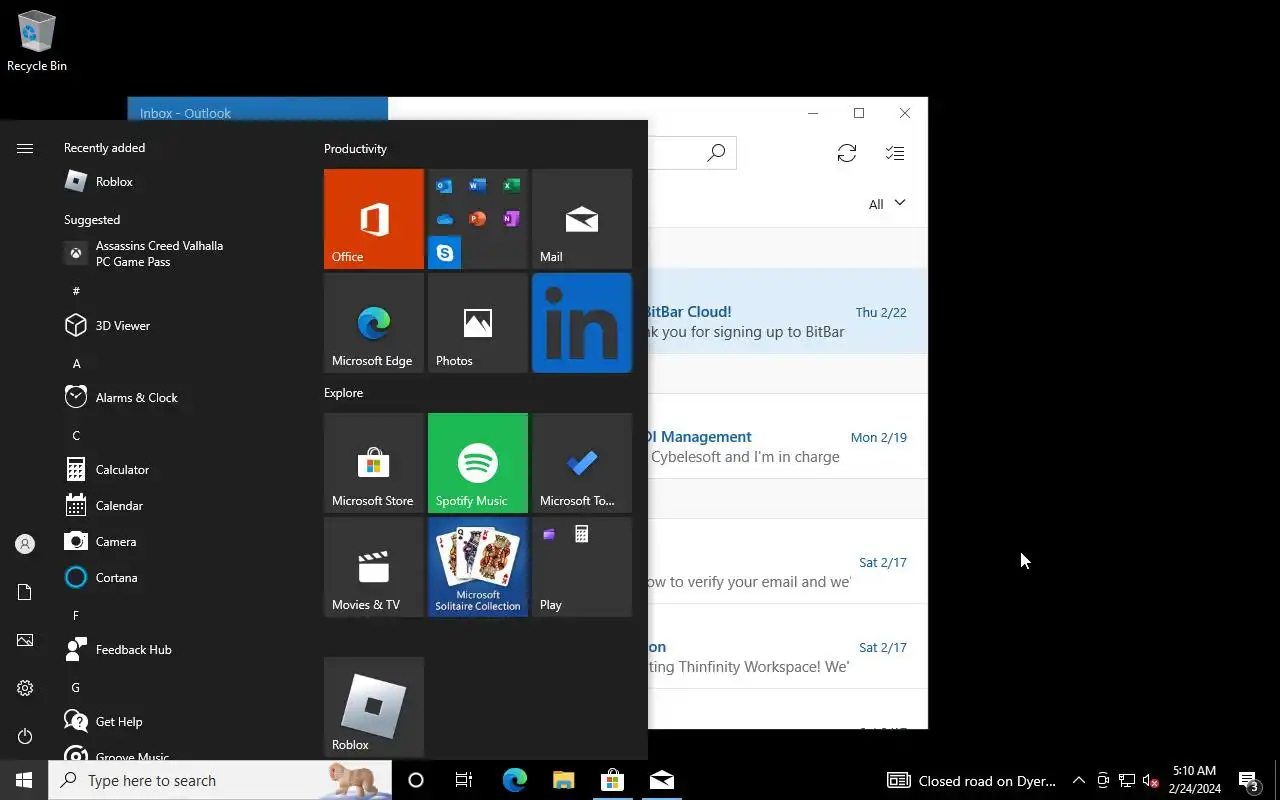This screenshot has height=800, width=1280.
Task: Open Word in the Office group tile
Action: click(478, 185)
